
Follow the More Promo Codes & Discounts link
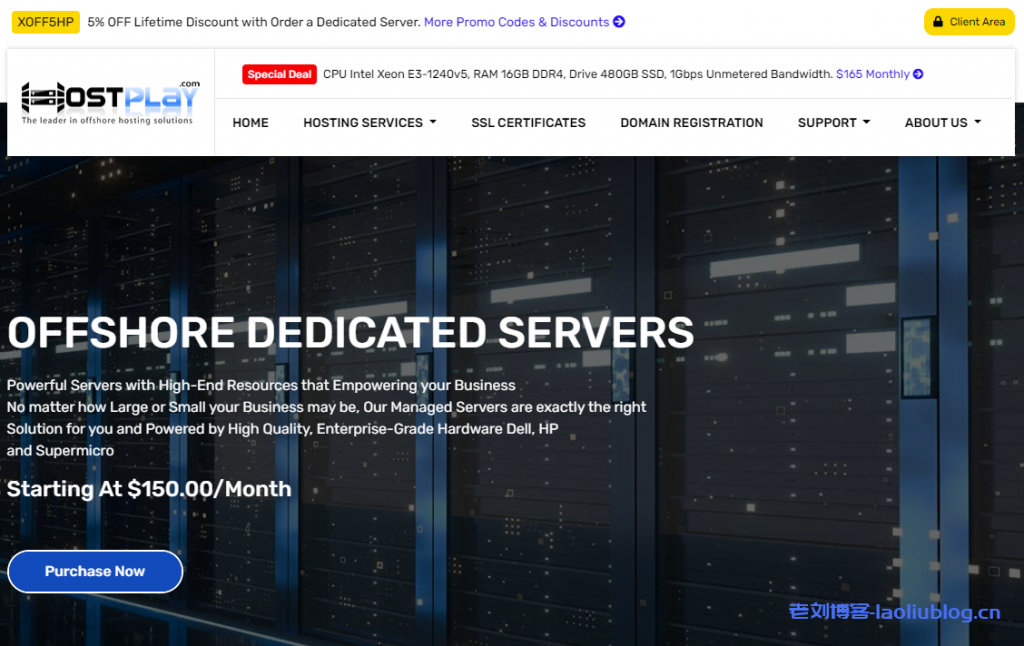click(516, 22)
